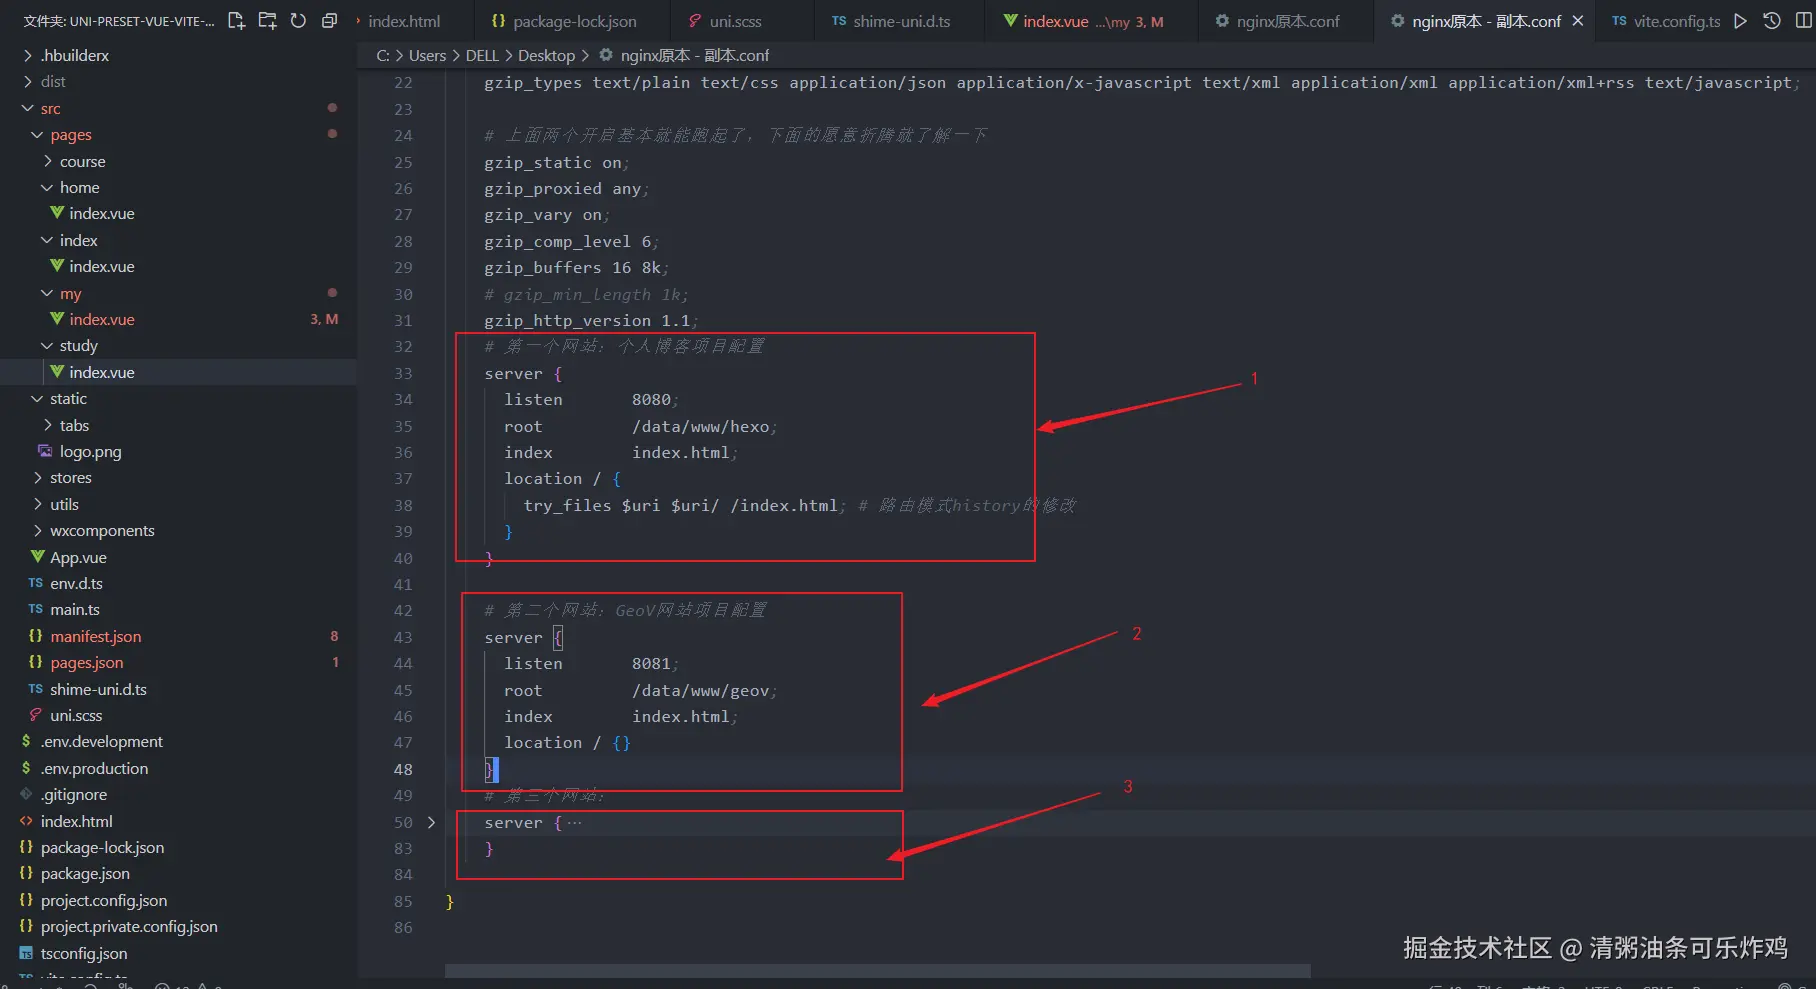Click line number 48 in the gutter
This screenshot has height=989, width=1816.
402,769
